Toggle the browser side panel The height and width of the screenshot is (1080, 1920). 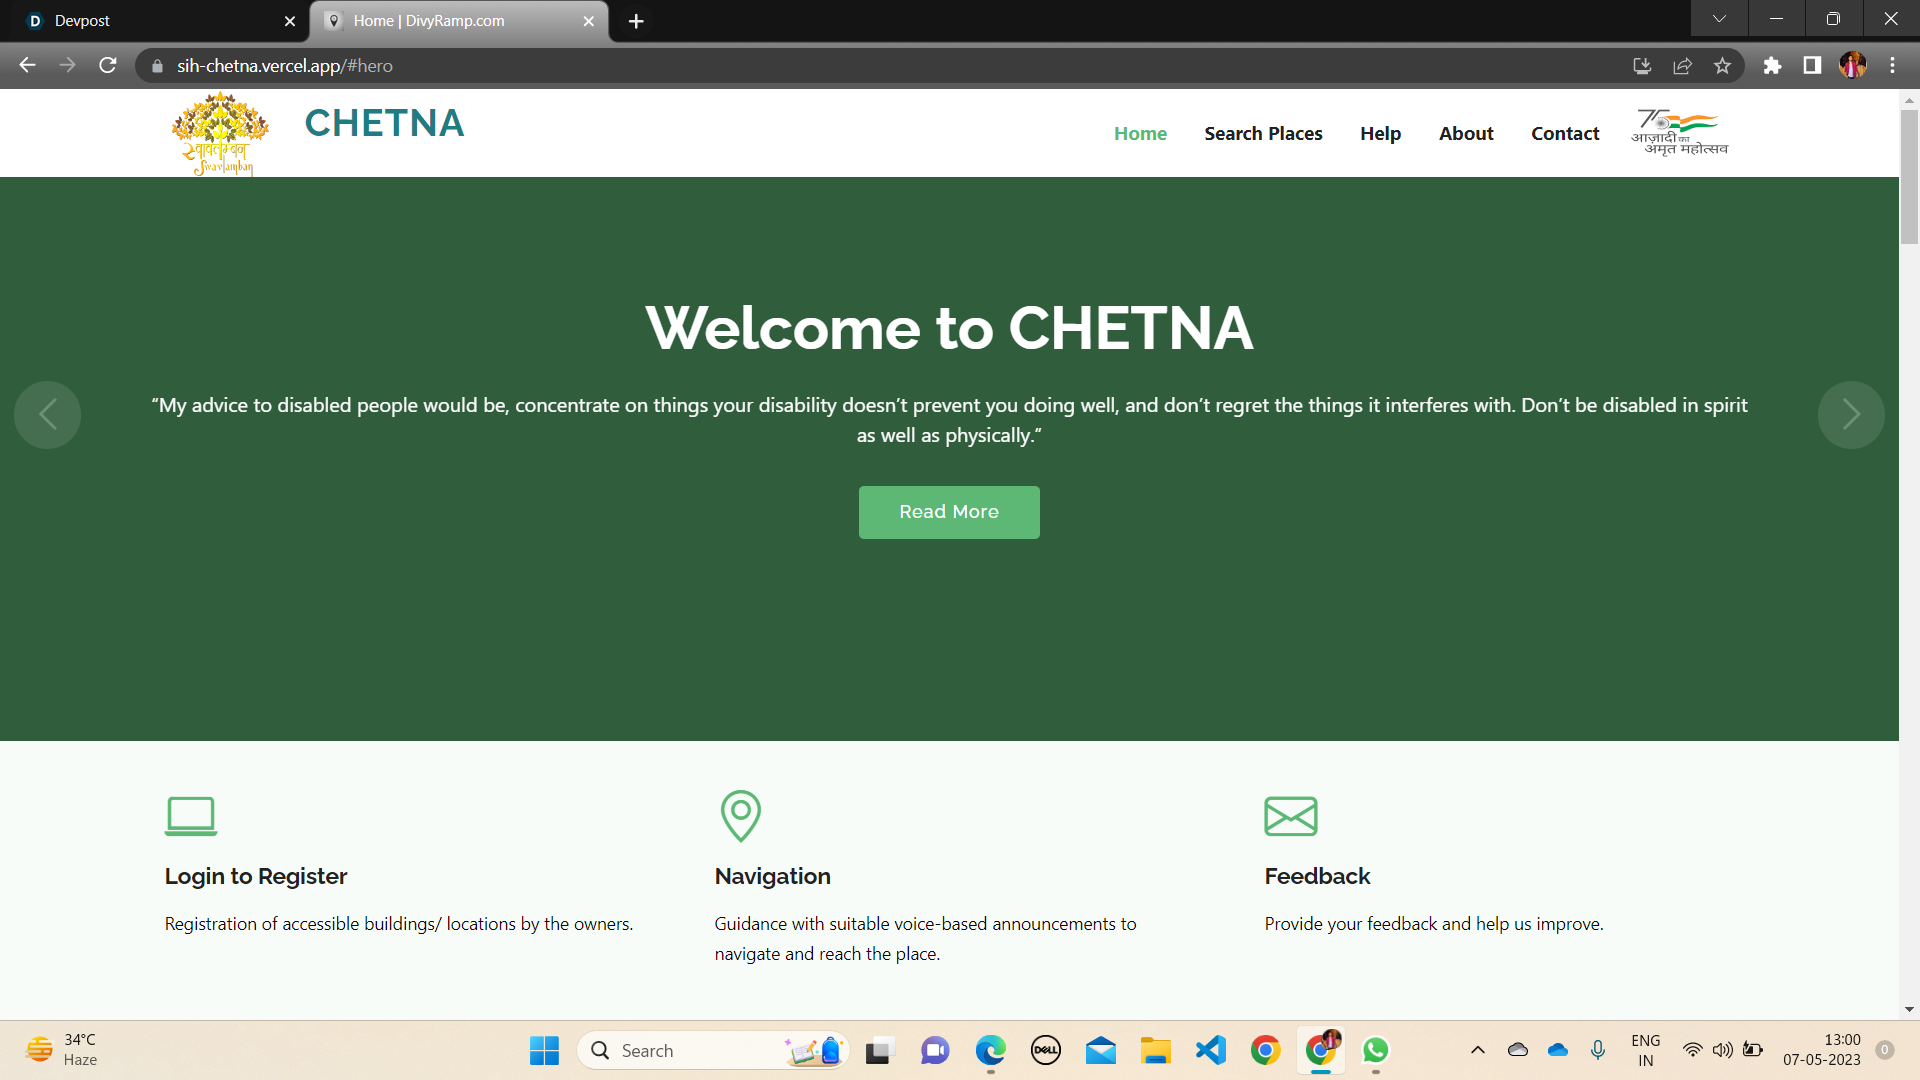1812,66
